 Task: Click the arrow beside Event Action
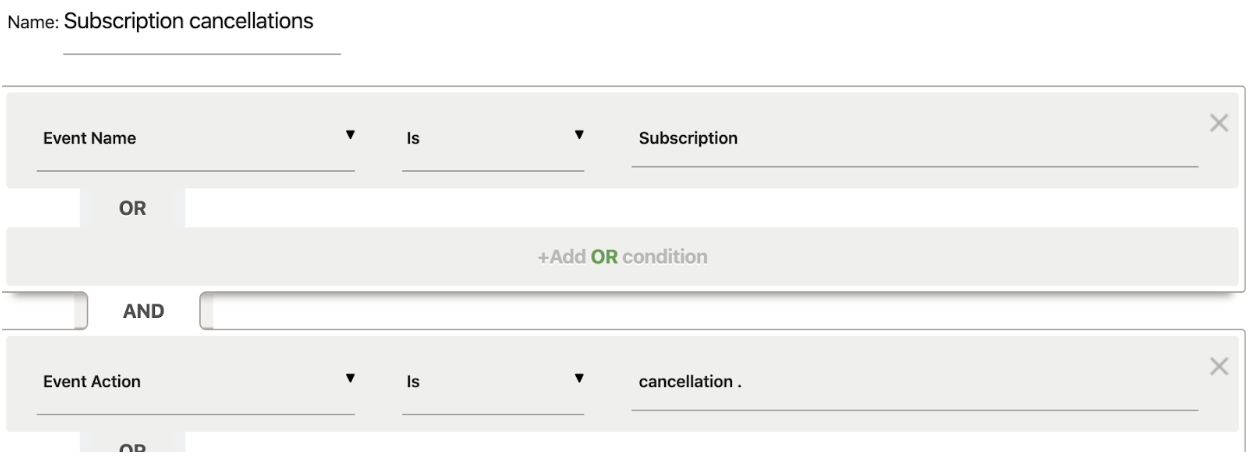349,378
